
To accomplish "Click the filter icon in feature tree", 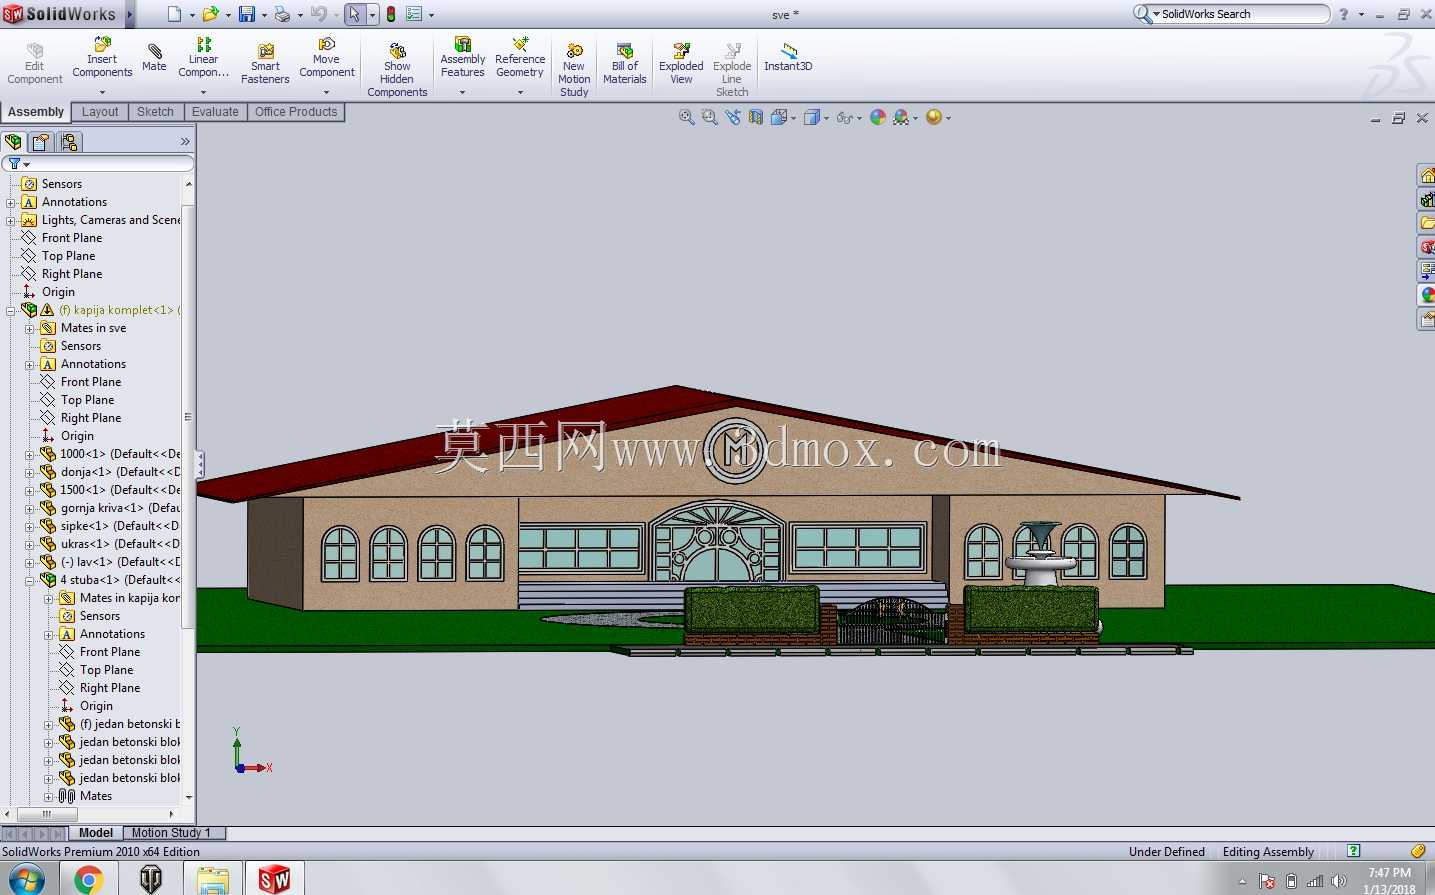I will tap(15, 163).
